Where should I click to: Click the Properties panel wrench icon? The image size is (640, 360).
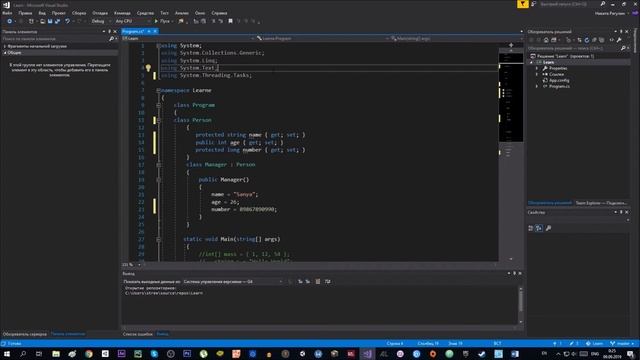click(x=548, y=228)
